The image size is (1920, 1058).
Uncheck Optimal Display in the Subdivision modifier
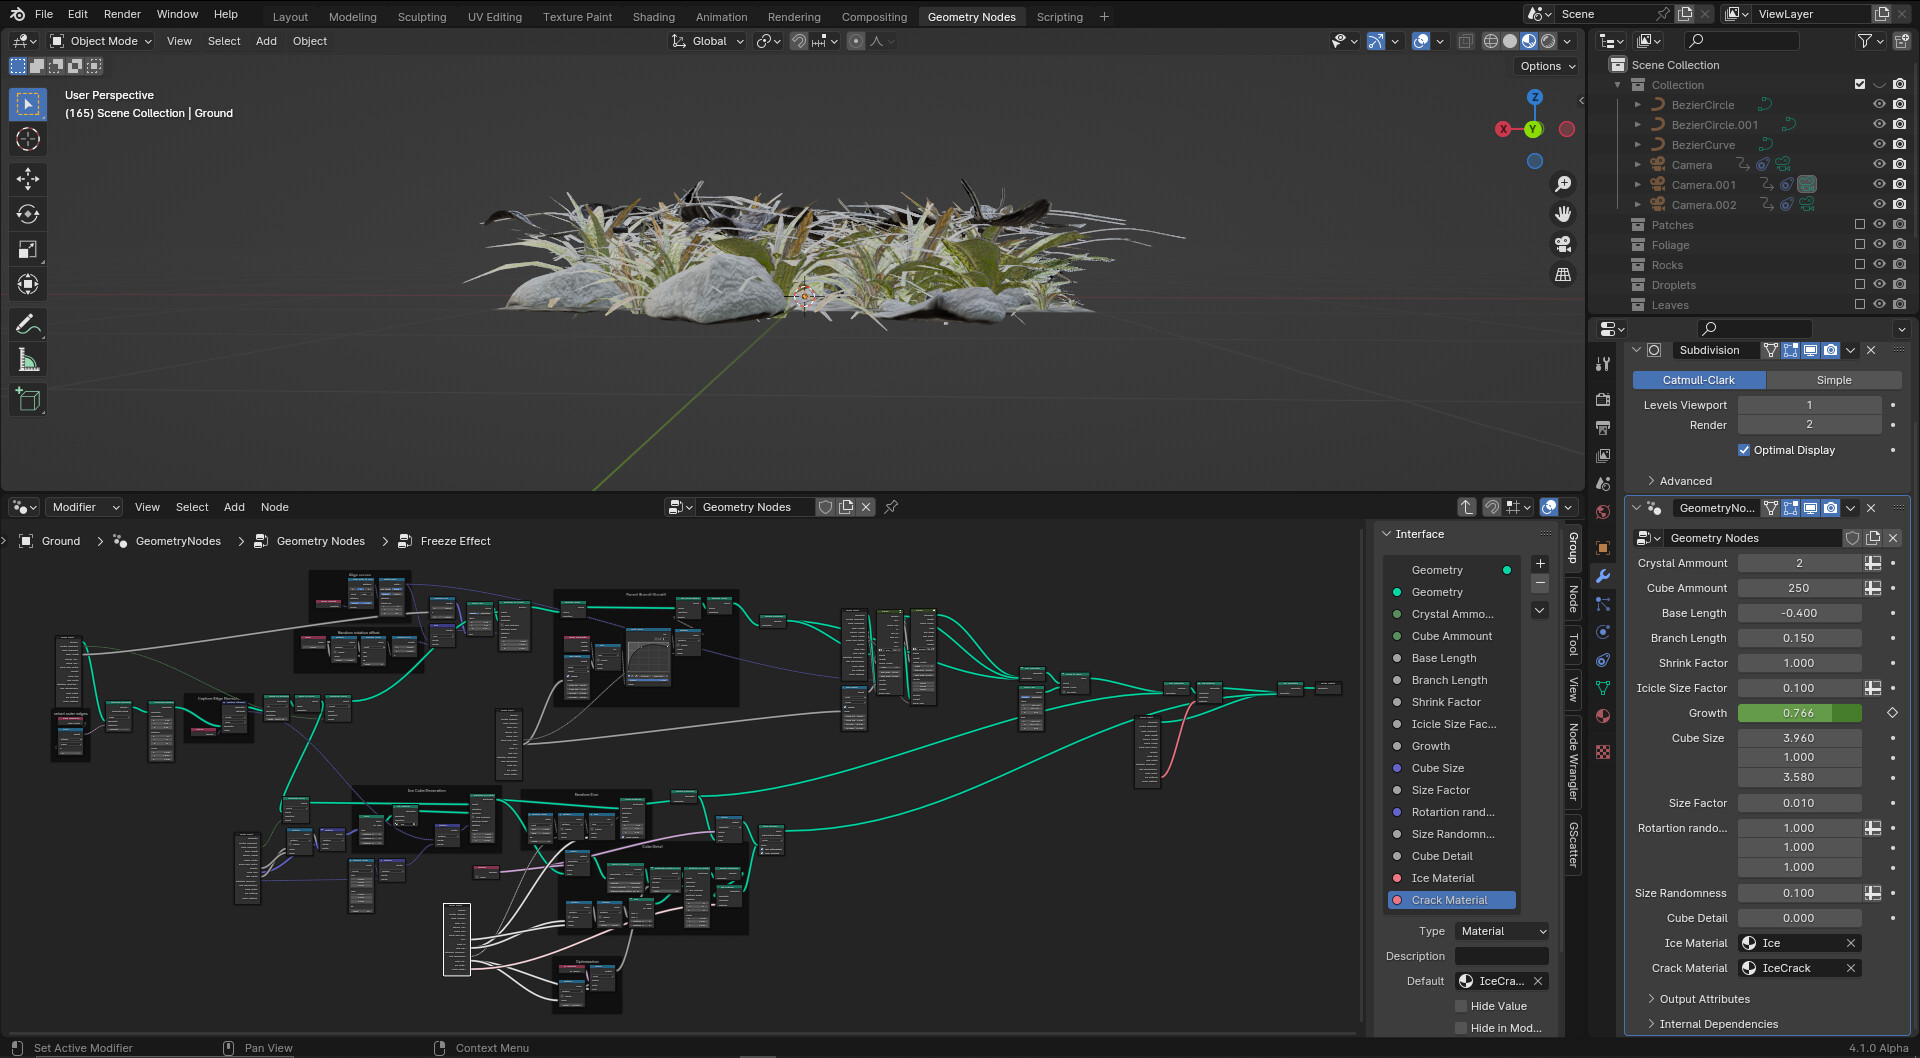(x=1744, y=450)
